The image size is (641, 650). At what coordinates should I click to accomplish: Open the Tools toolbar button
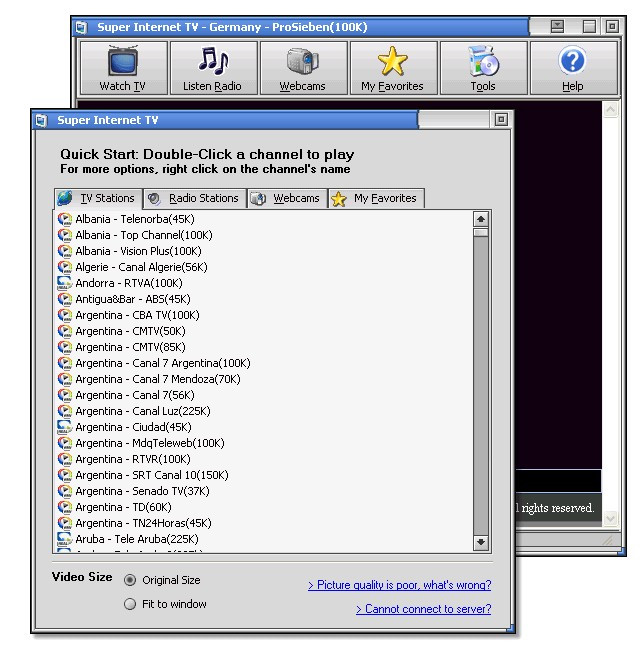coord(483,68)
